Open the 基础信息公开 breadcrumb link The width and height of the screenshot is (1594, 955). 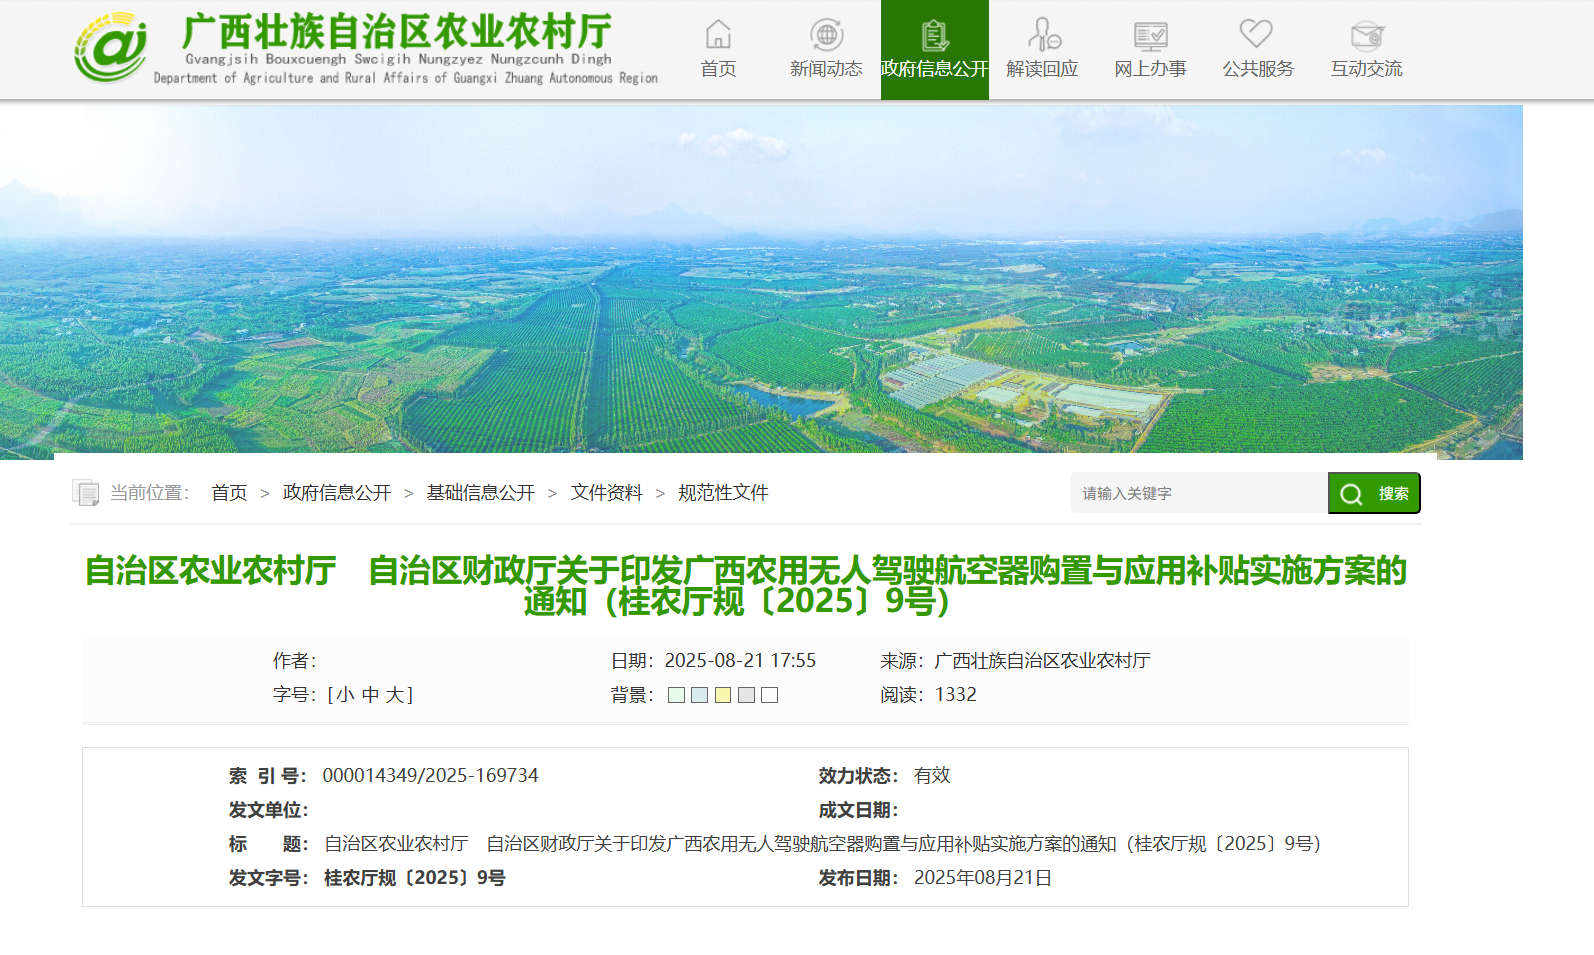pos(480,493)
